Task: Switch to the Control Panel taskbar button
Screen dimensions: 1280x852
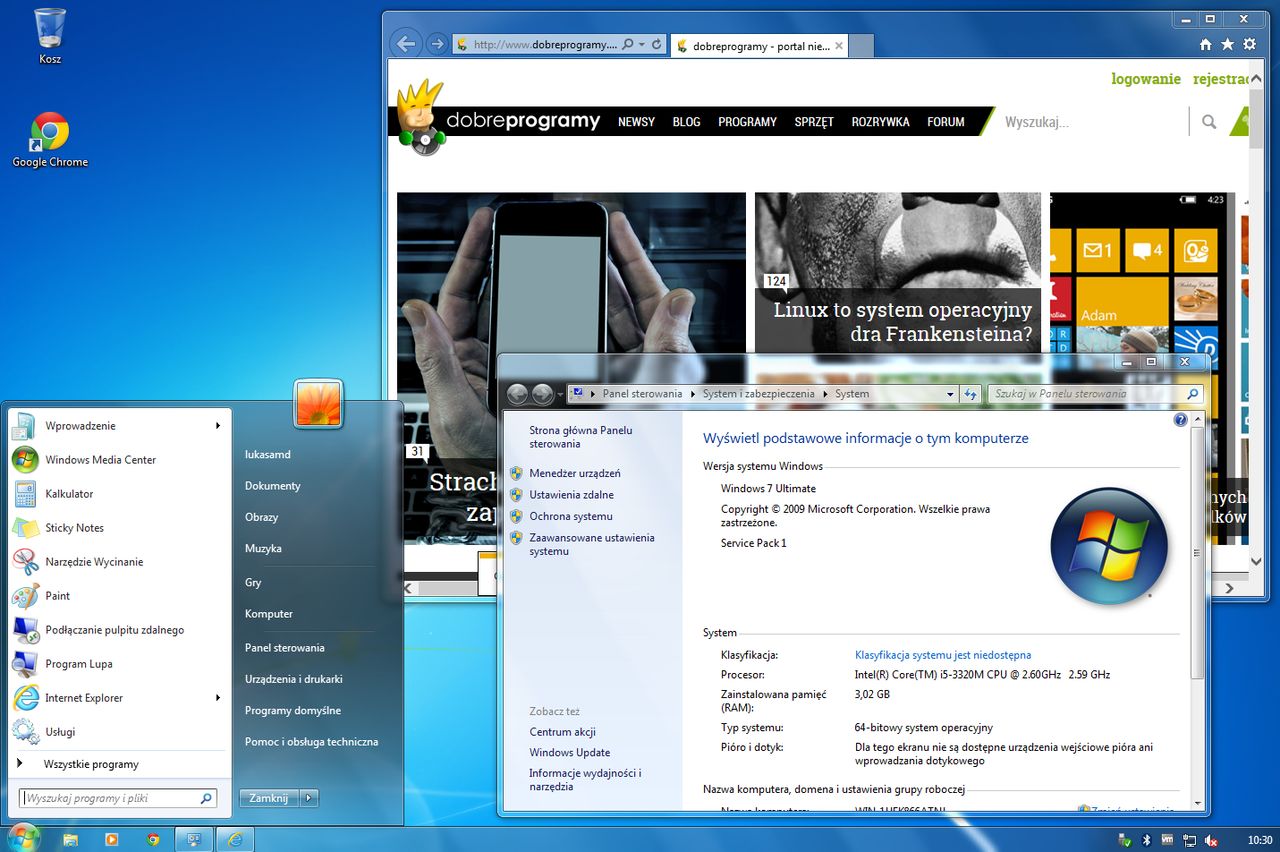Action: tap(195, 839)
